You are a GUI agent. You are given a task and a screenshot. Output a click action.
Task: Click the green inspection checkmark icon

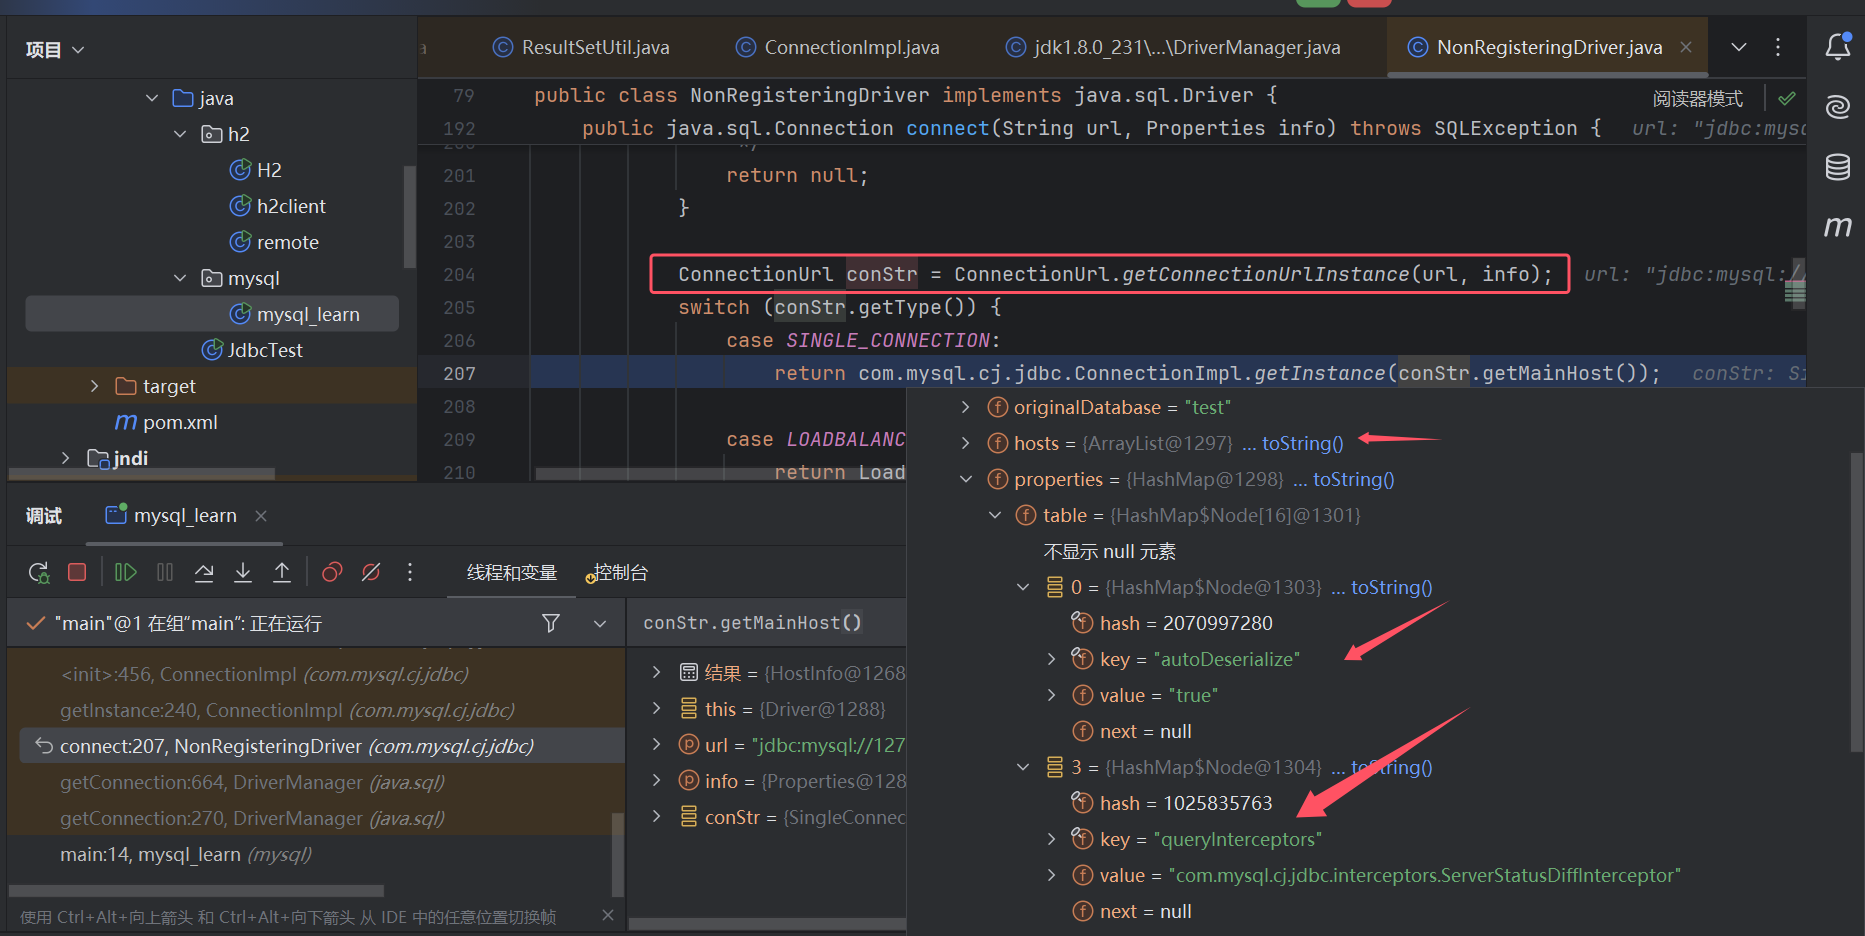point(1787,98)
